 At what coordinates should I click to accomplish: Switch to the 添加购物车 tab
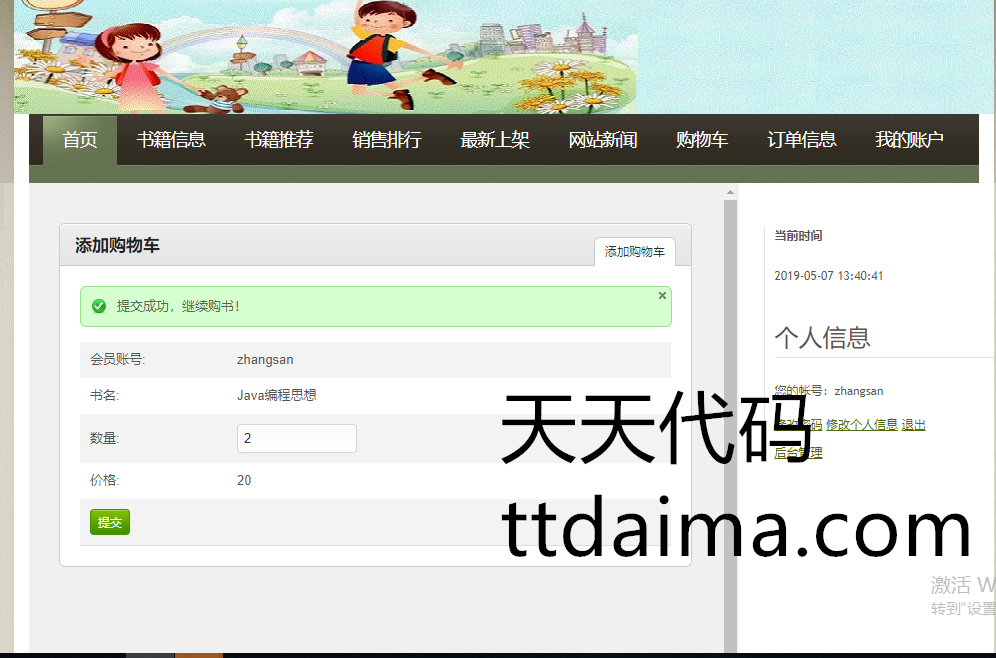click(635, 252)
